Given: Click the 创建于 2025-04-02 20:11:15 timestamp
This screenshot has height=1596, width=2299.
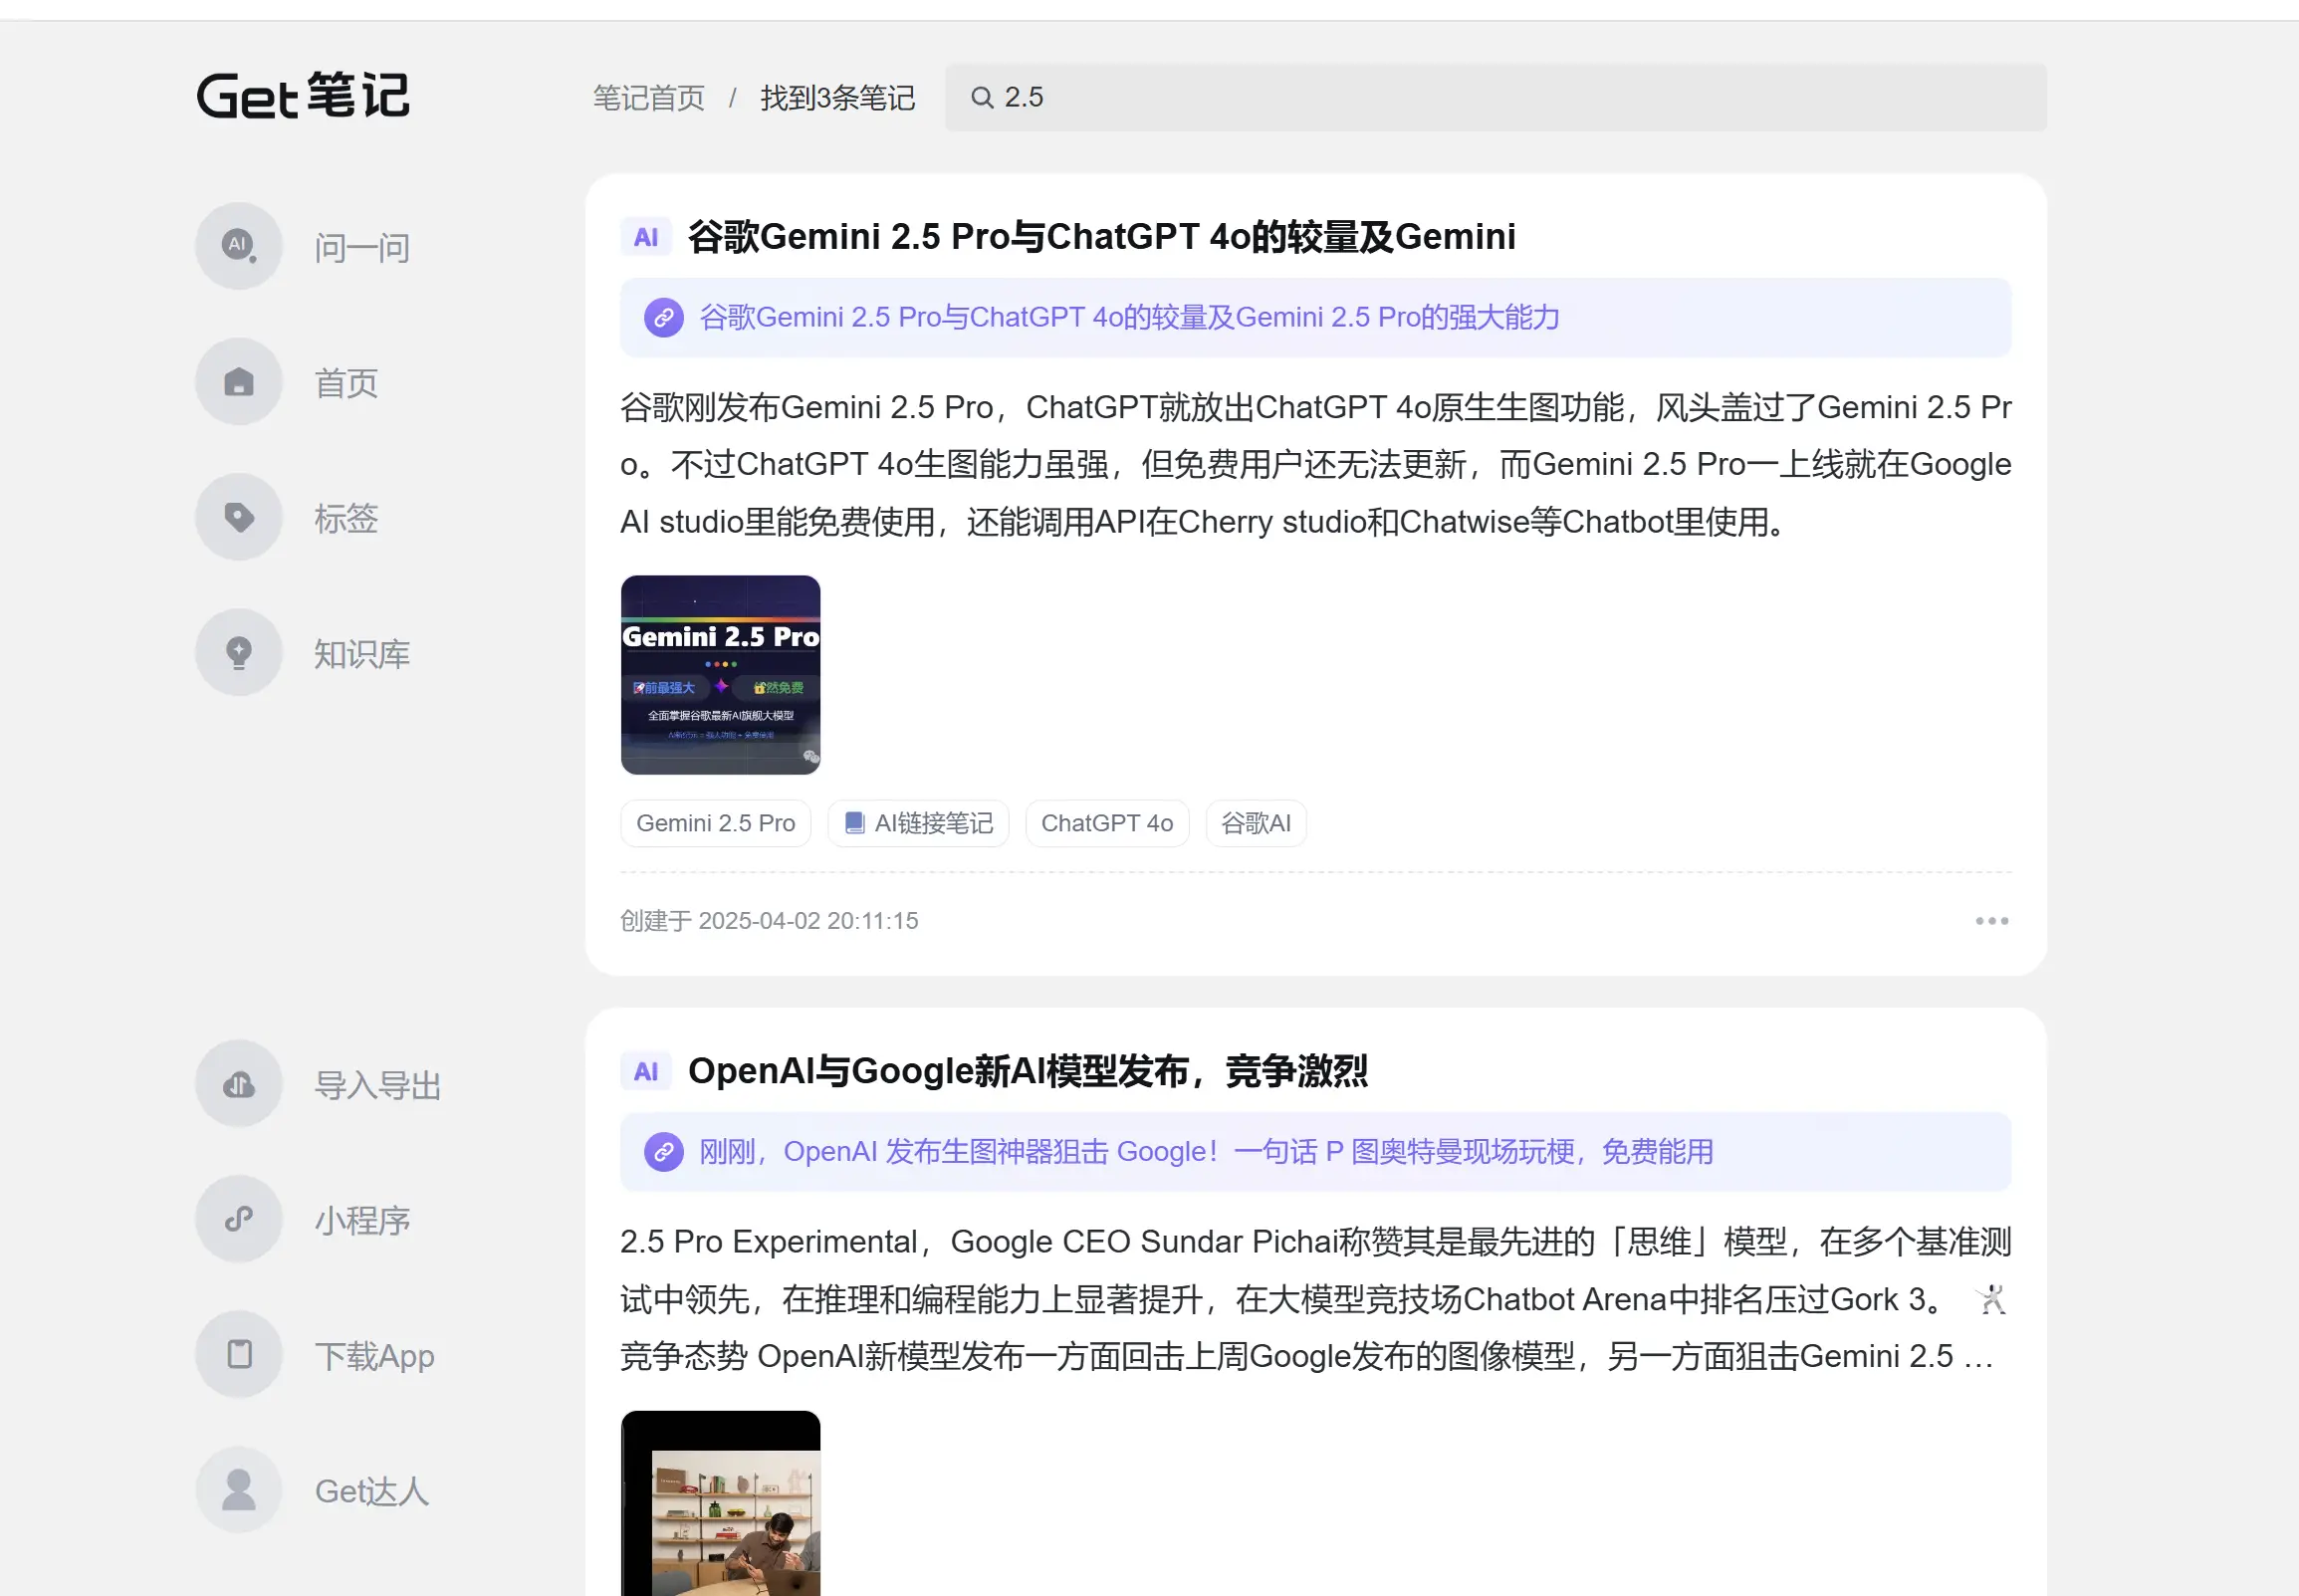Looking at the screenshot, I should pos(769,921).
